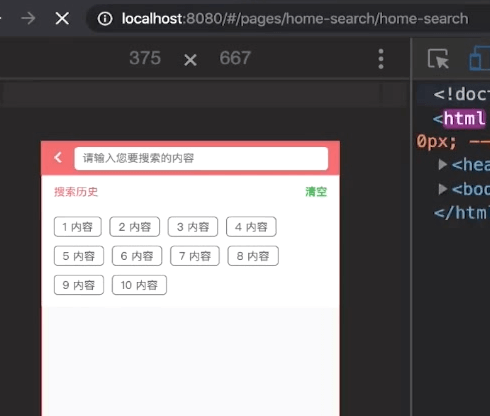Click the browser forward arrow

coord(28,18)
